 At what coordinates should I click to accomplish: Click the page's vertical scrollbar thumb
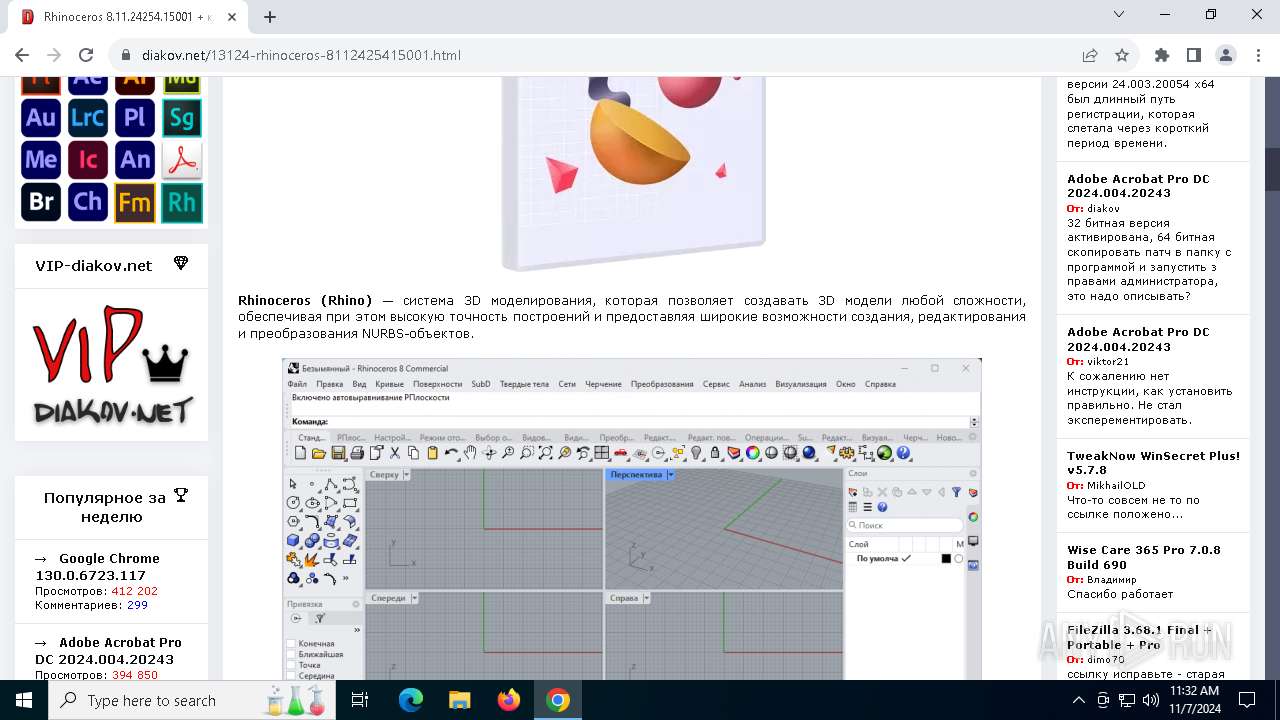(x=1272, y=168)
